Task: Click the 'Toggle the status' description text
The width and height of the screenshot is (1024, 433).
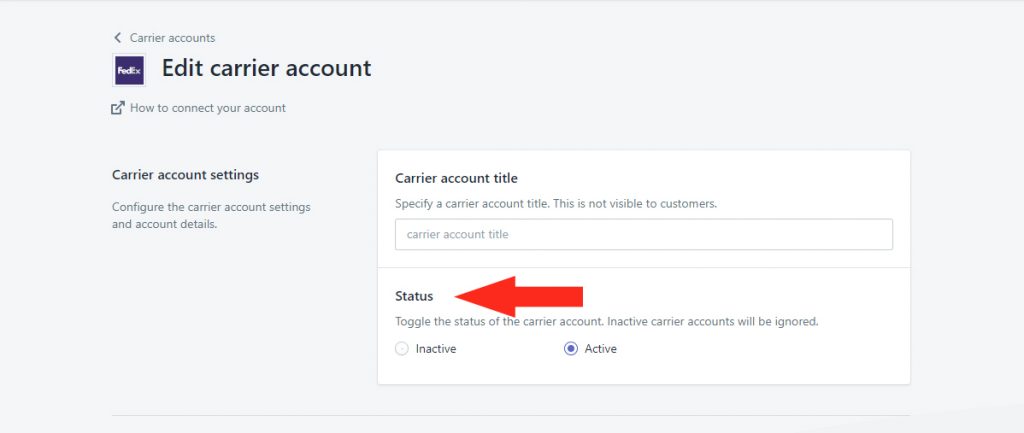Action: pos(607,322)
